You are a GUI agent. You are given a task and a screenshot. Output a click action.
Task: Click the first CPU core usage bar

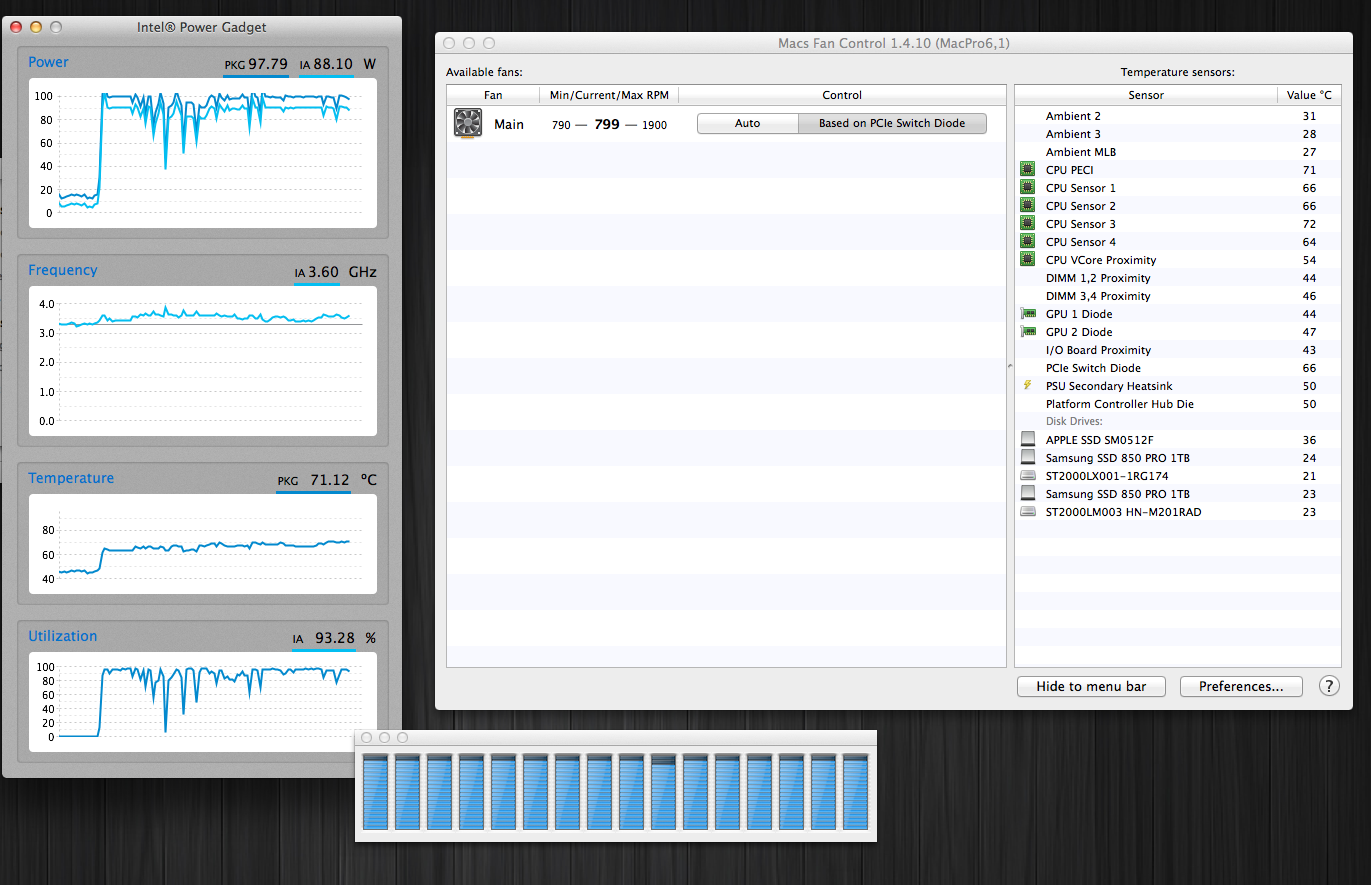point(375,792)
